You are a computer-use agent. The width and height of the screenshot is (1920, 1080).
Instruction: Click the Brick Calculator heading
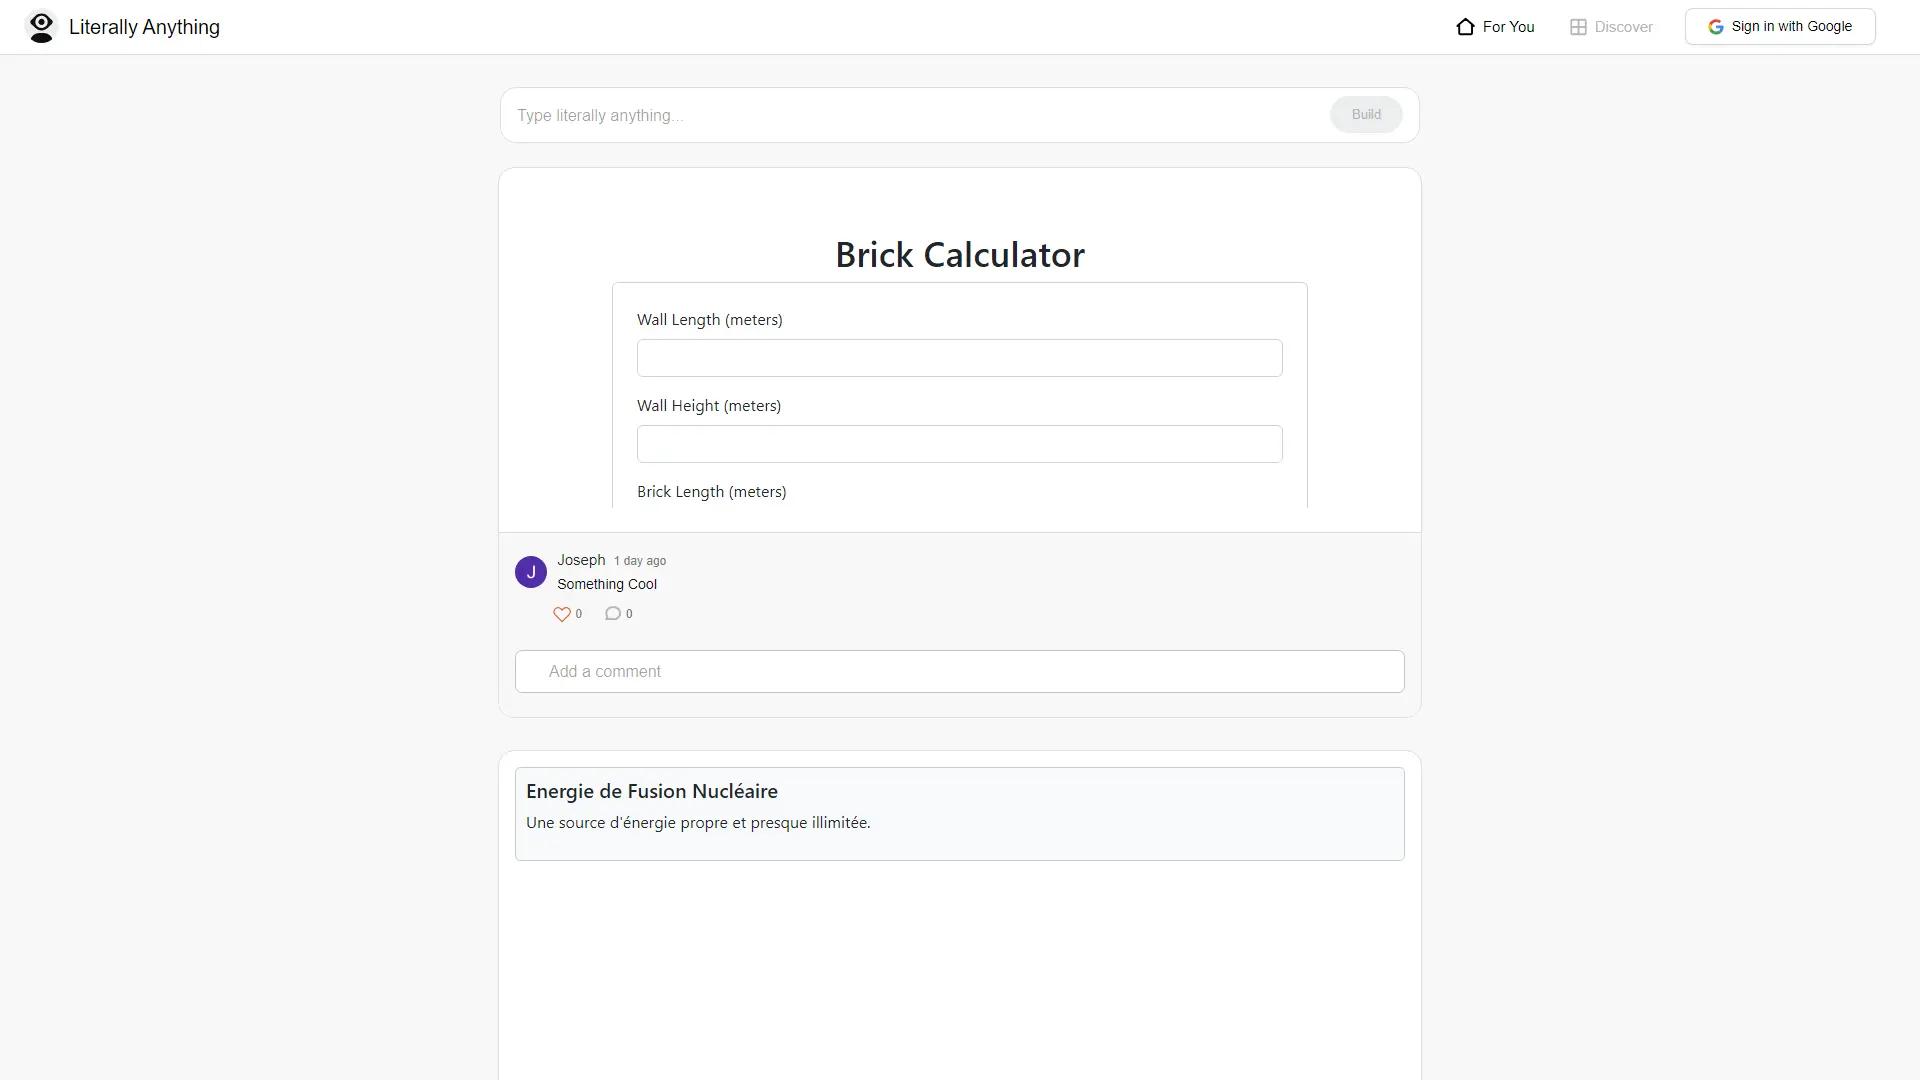[960, 255]
